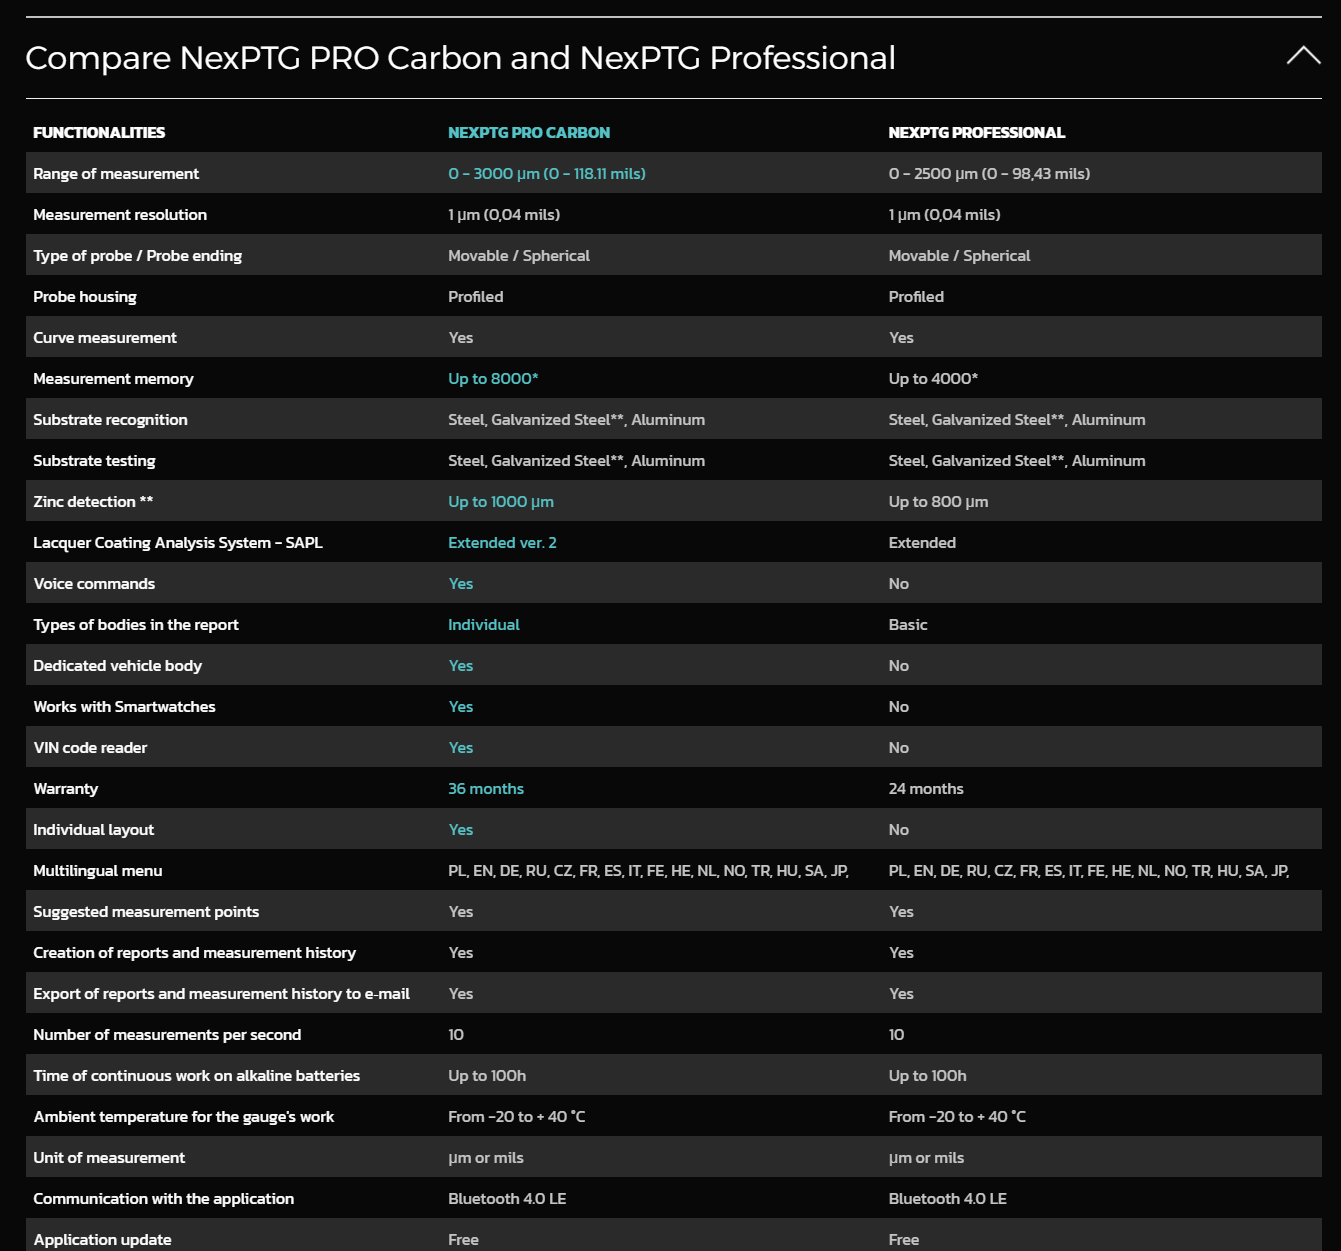The height and width of the screenshot is (1251, 1341).
Task: Click the Up to 4000* memory value
Action: point(933,379)
